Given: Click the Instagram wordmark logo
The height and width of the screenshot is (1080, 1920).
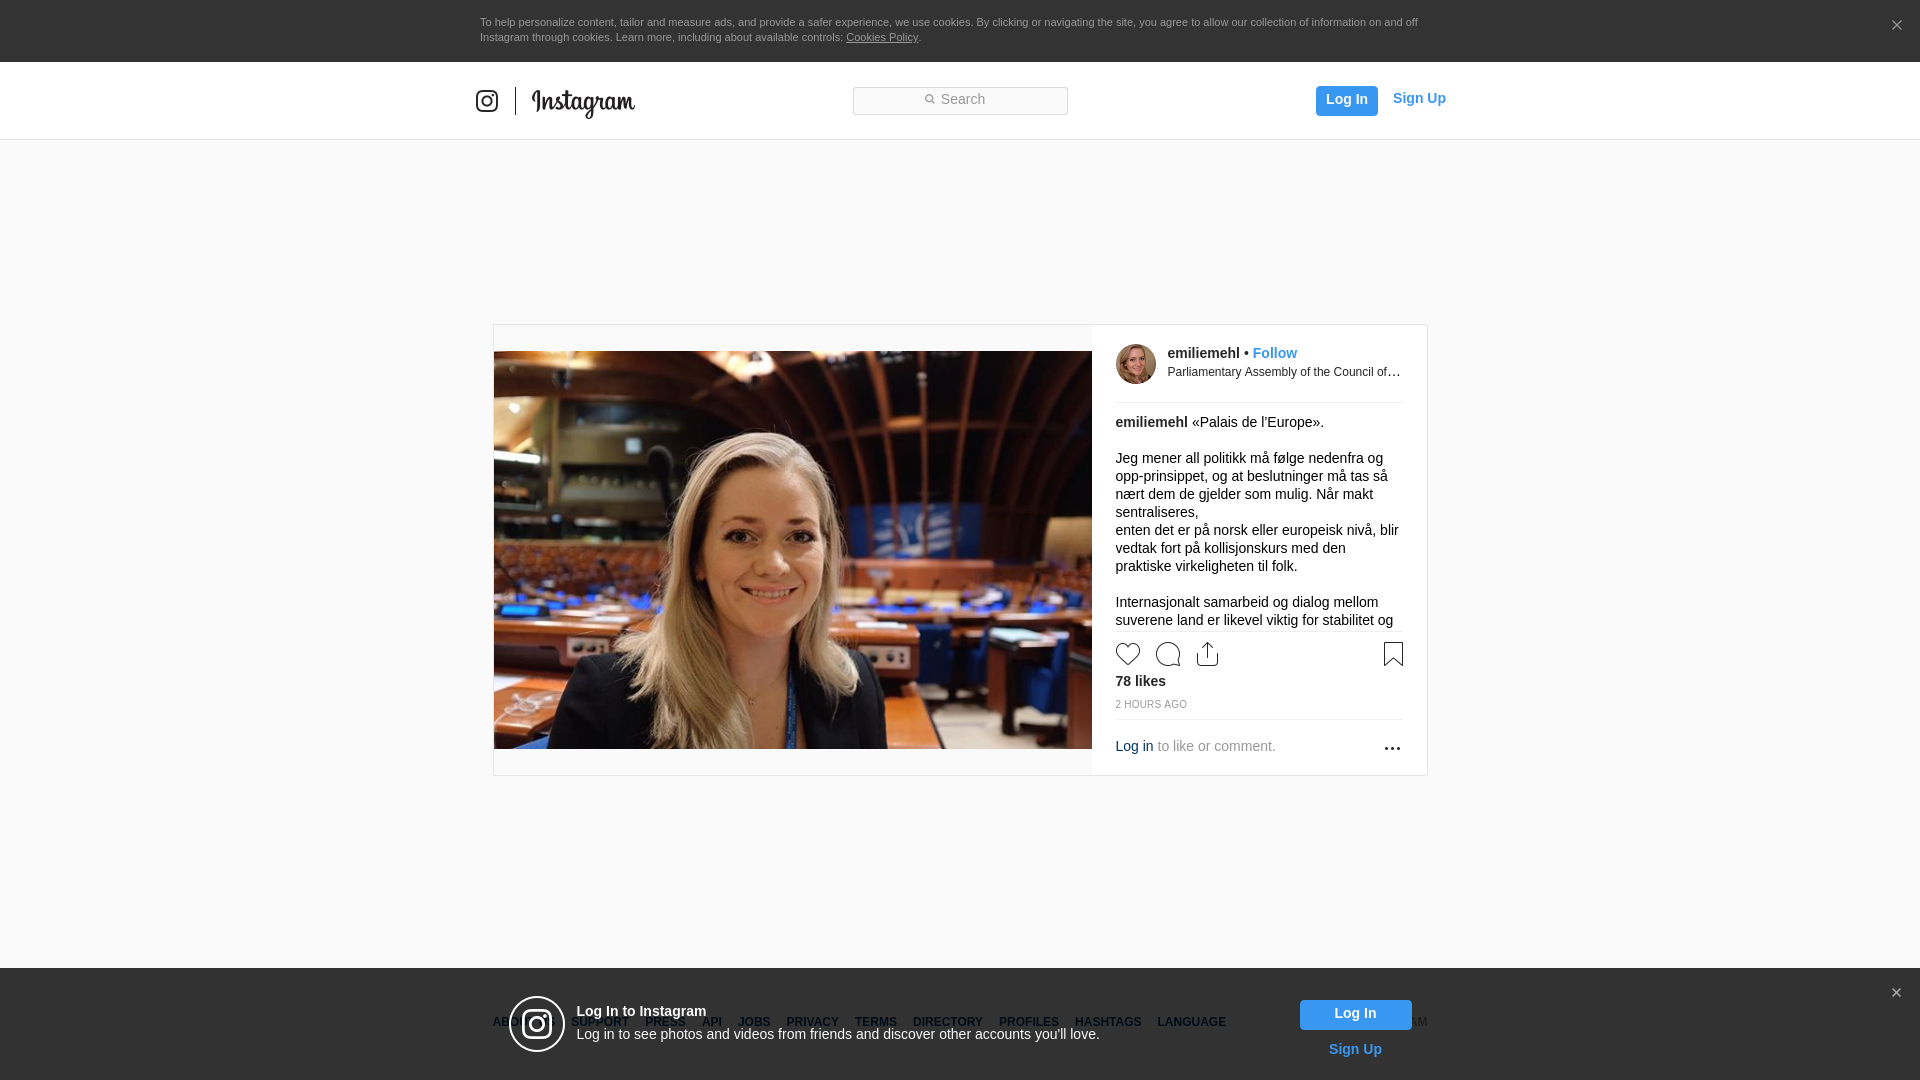Looking at the screenshot, I should (x=583, y=103).
